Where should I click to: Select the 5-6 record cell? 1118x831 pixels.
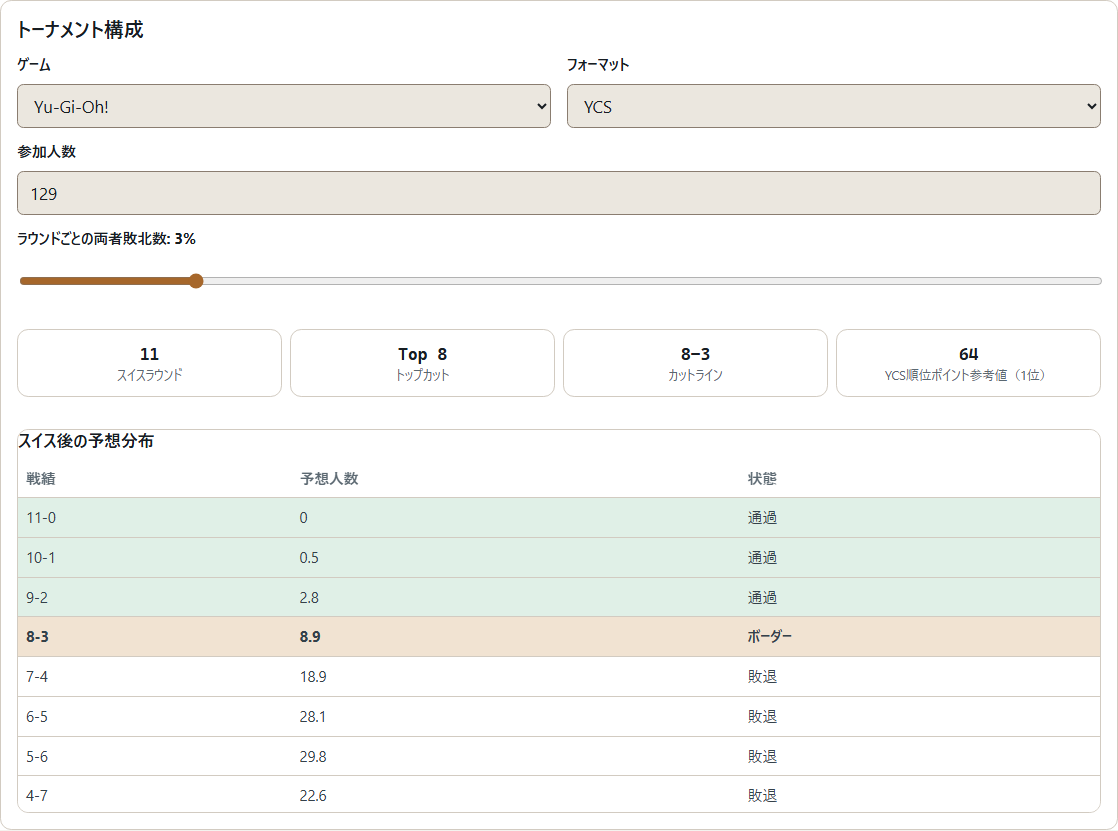(37, 757)
